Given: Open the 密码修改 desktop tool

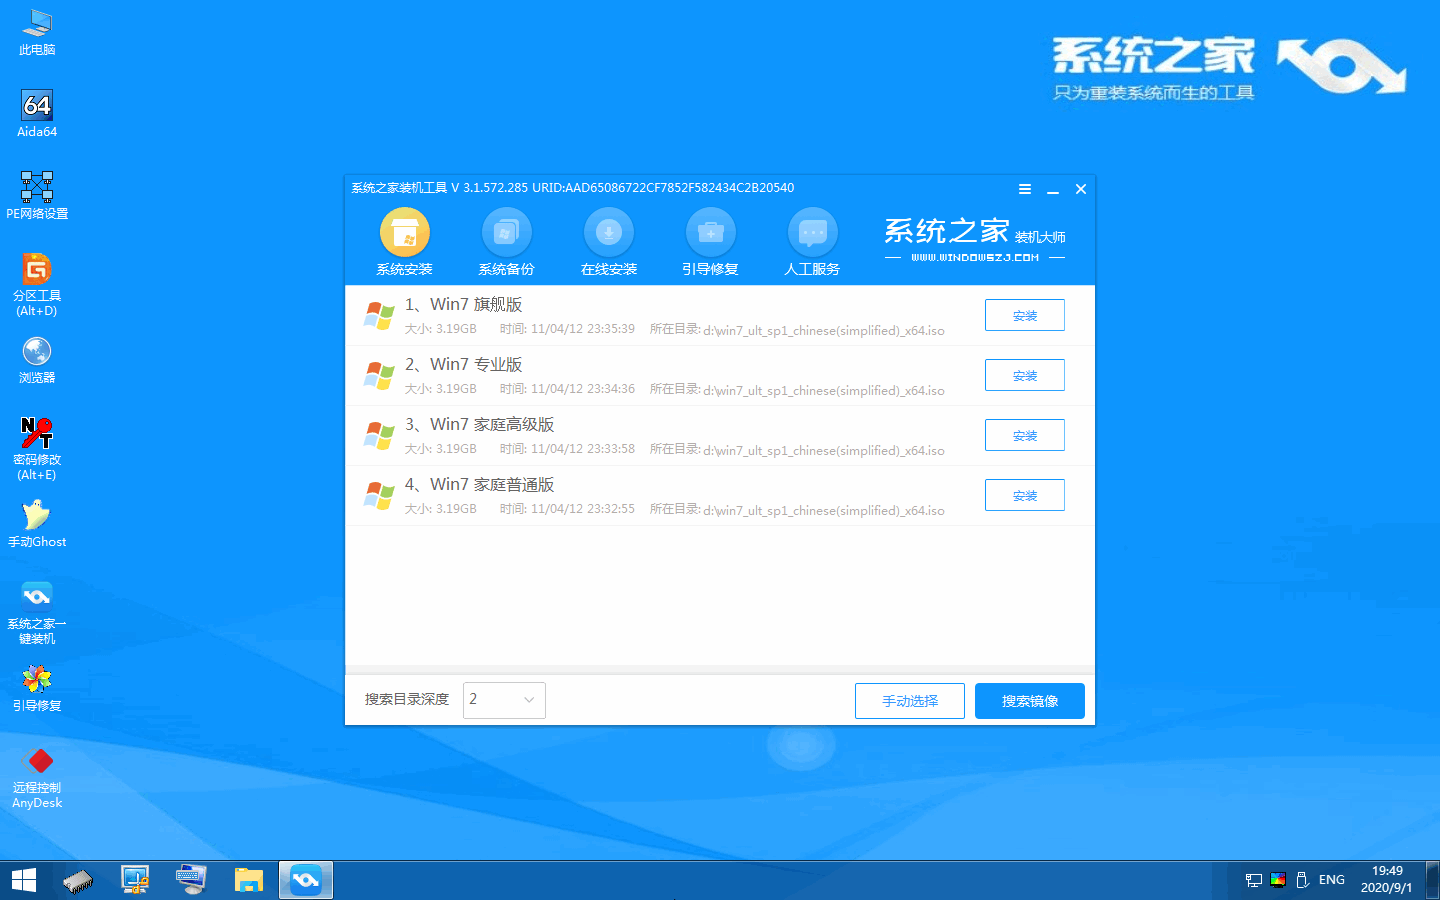Looking at the screenshot, I should click(x=37, y=434).
